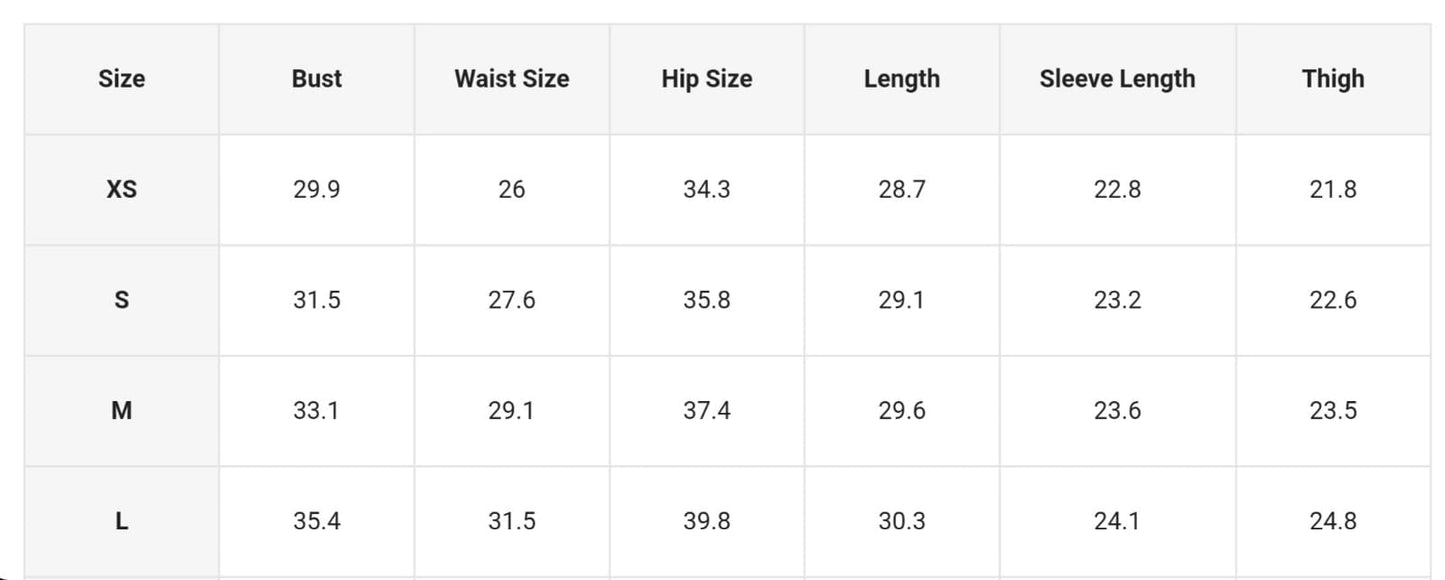Image resolution: width=1445 pixels, height=580 pixels.
Task: Click the Bust column header
Action: 317,79
